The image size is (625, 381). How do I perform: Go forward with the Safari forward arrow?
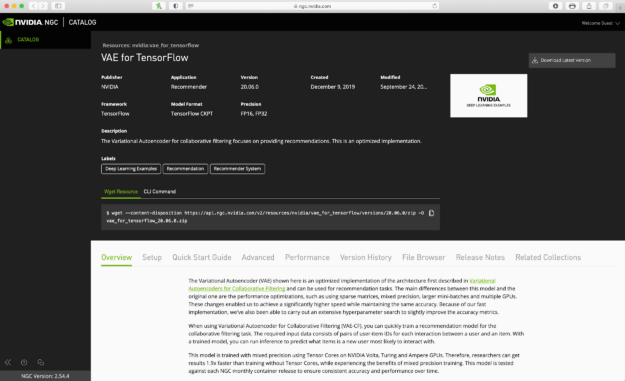tap(43, 6)
